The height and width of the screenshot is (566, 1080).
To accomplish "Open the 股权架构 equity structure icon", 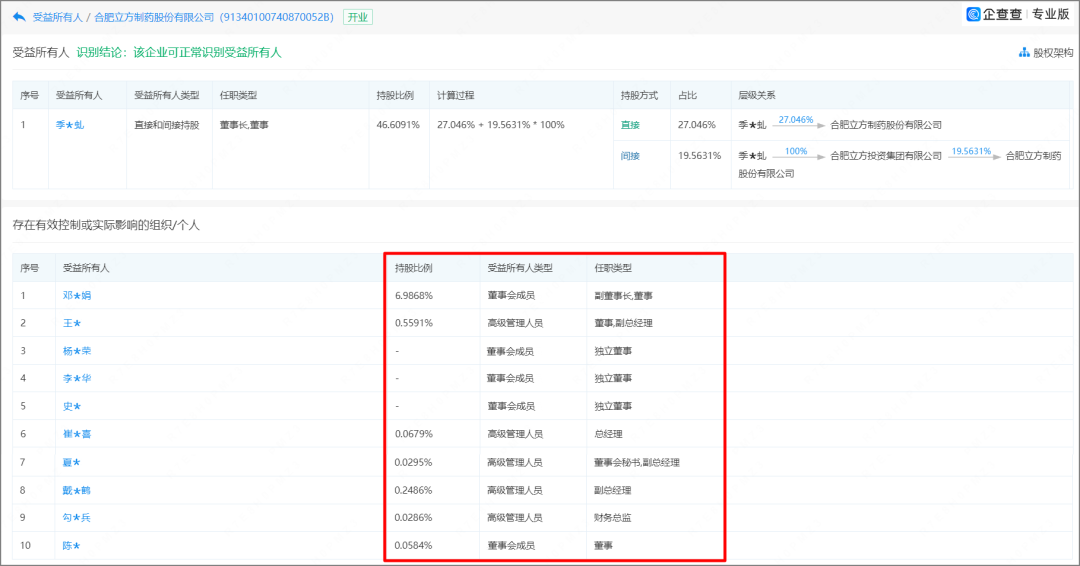I will pos(1024,52).
